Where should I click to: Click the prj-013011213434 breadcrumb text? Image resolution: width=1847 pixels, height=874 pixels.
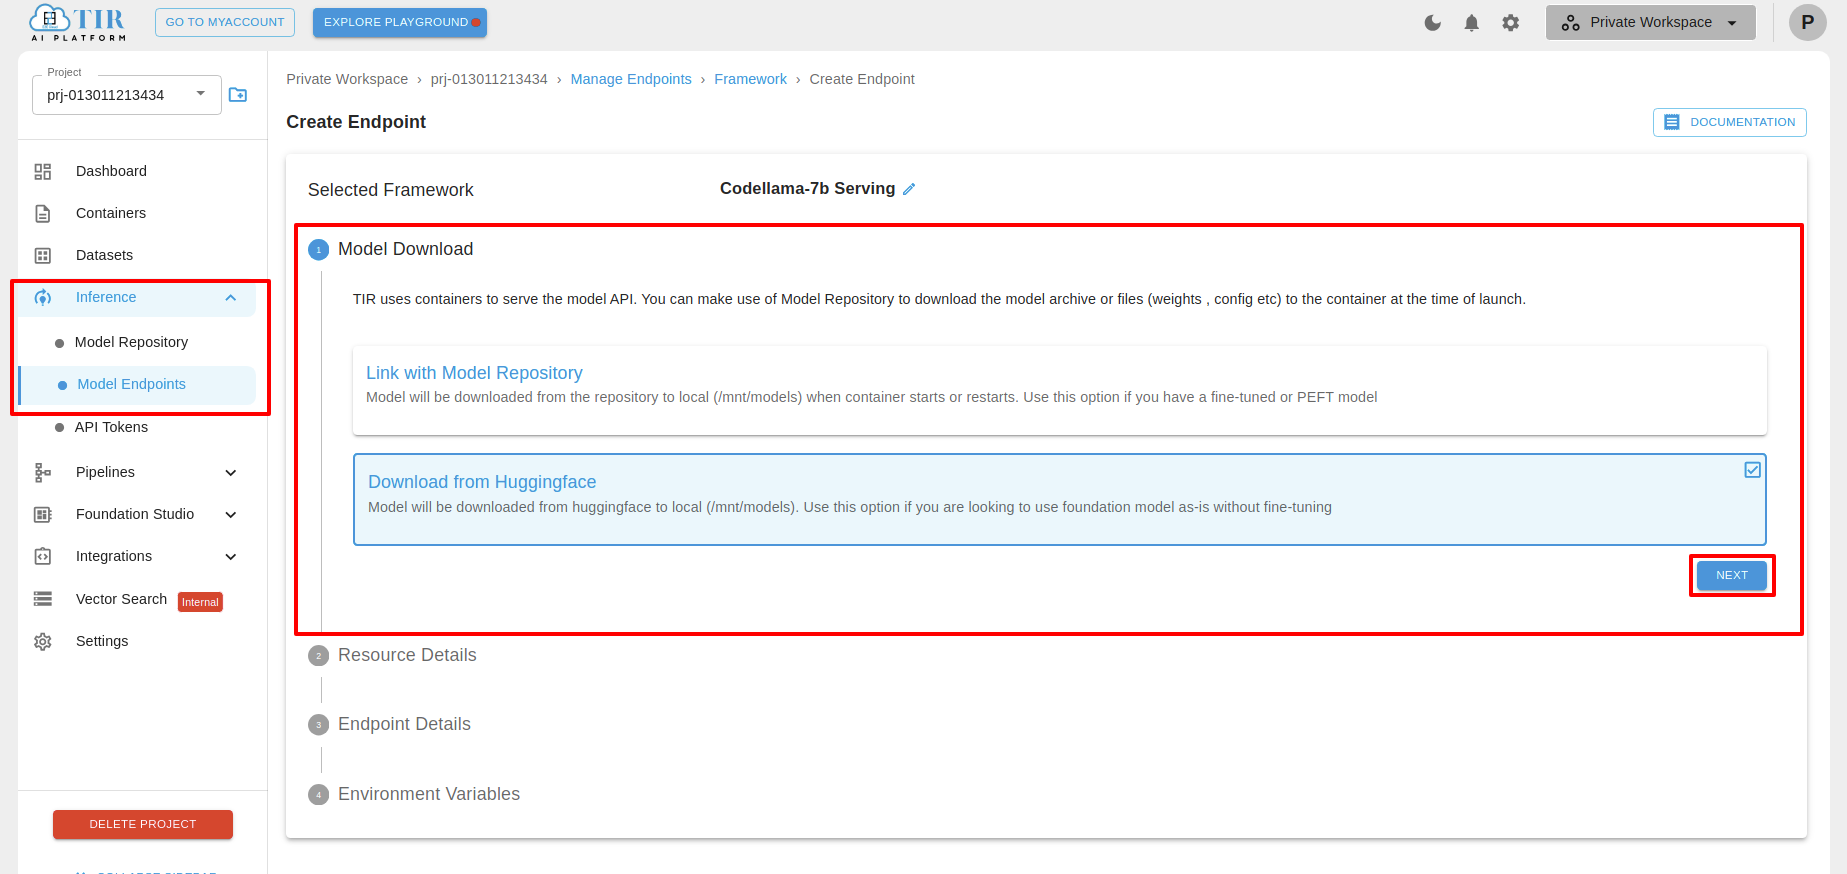point(489,79)
